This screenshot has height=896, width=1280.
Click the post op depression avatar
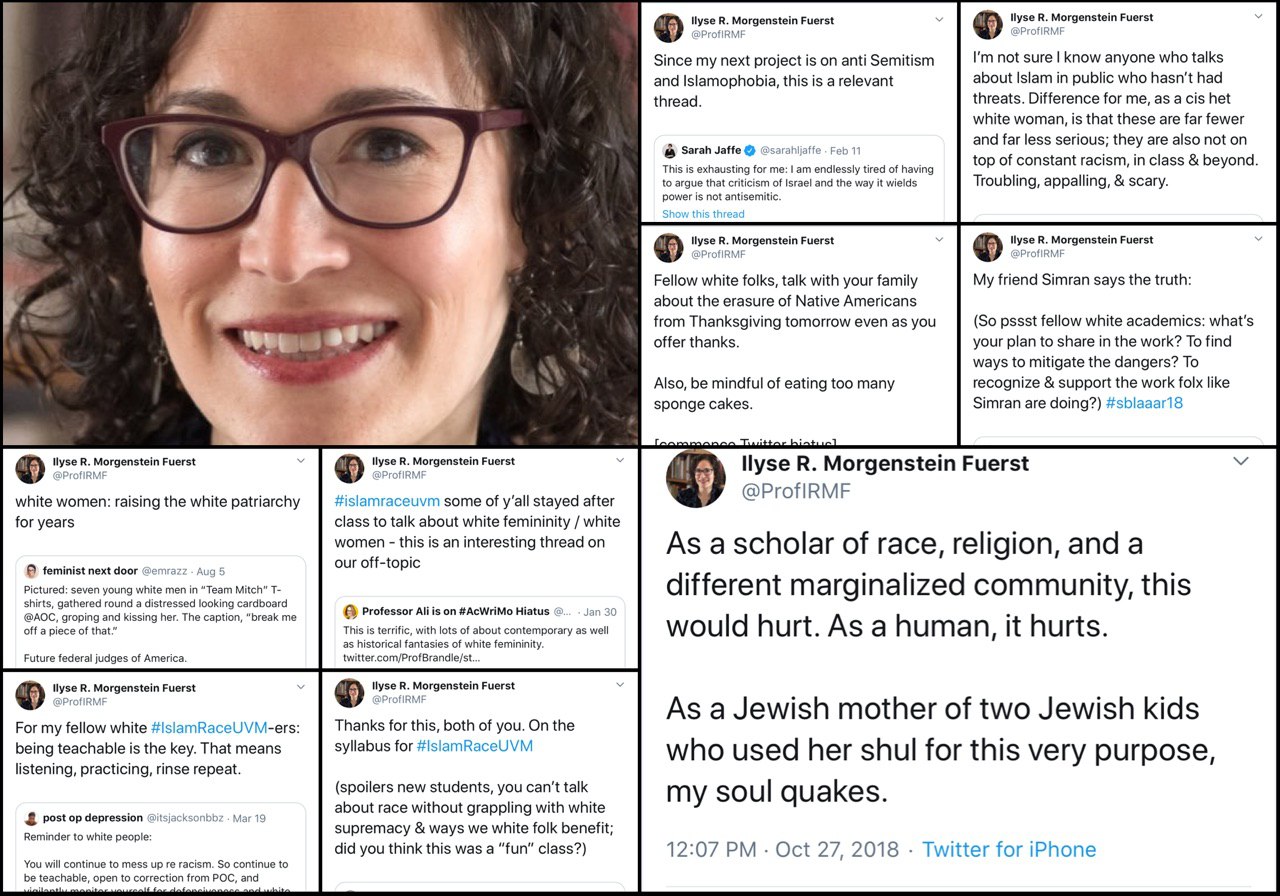(x=31, y=818)
